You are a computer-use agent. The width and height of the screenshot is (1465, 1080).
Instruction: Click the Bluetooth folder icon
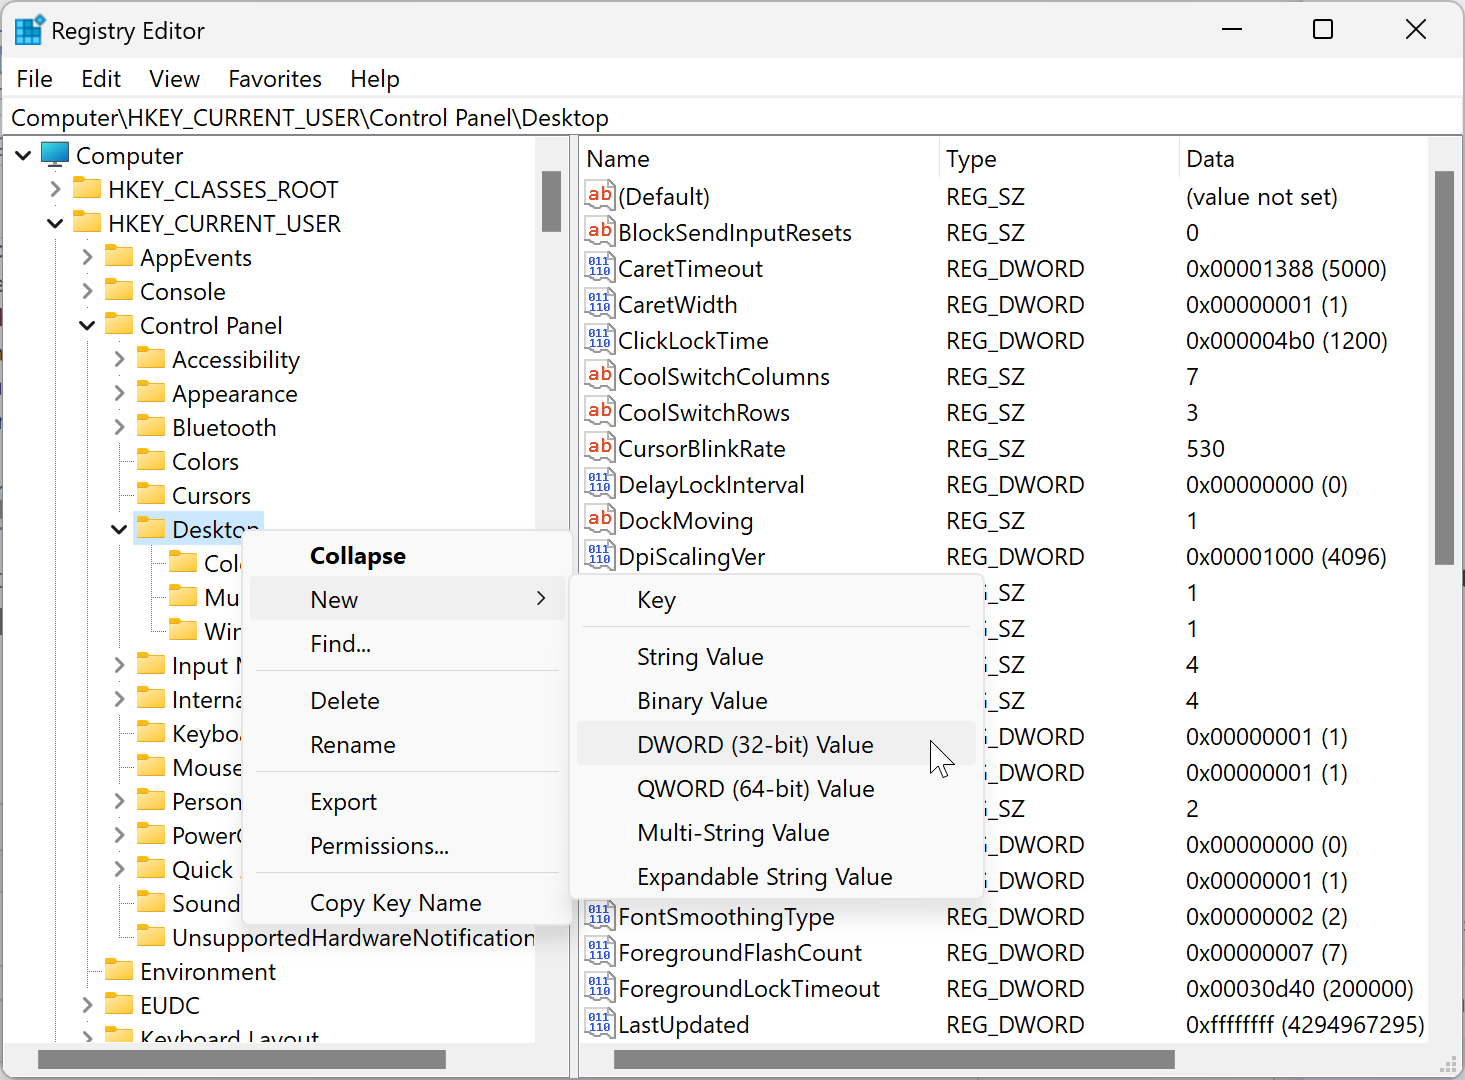pyautogui.click(x=151, y=427)
